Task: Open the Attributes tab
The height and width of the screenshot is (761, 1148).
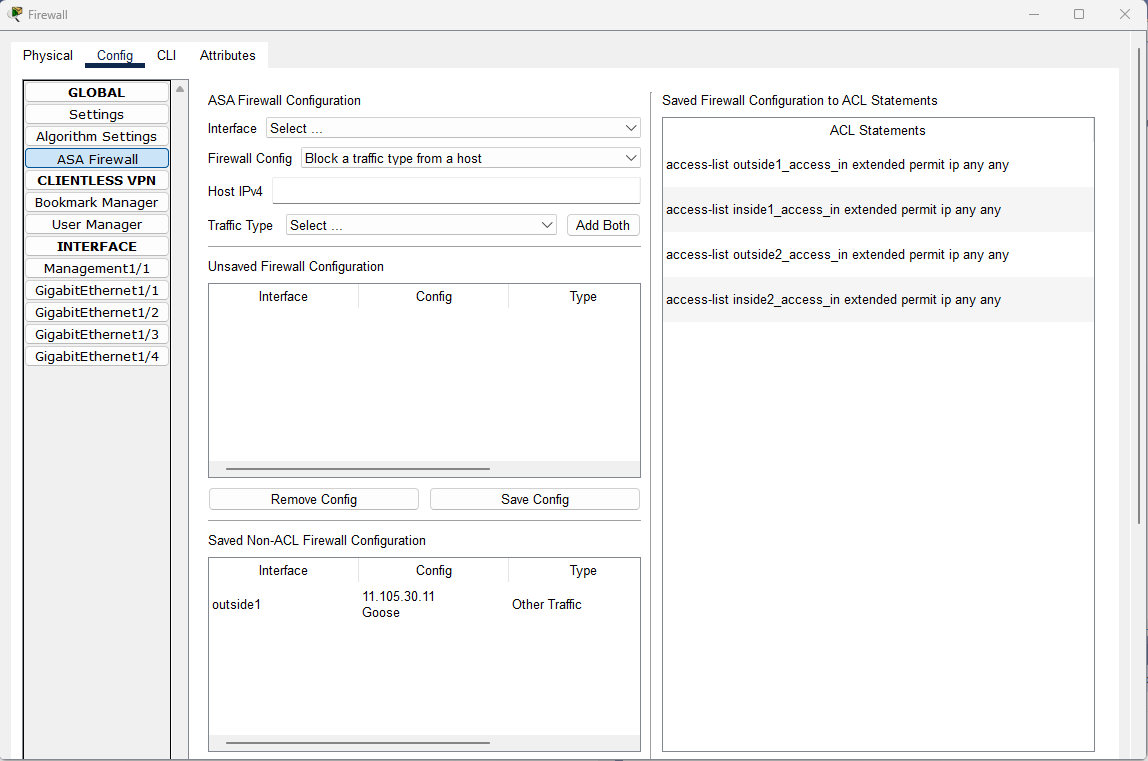Action: click(x=227, y=55)
